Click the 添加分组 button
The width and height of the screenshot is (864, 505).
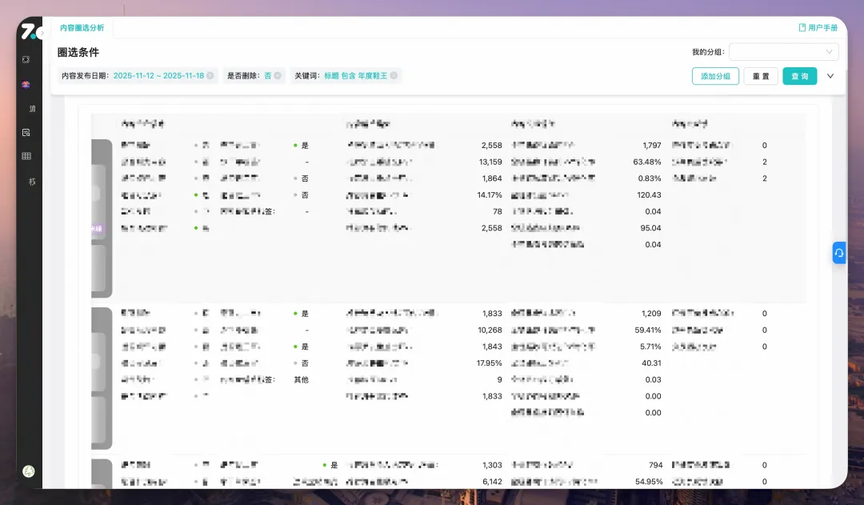715,76
